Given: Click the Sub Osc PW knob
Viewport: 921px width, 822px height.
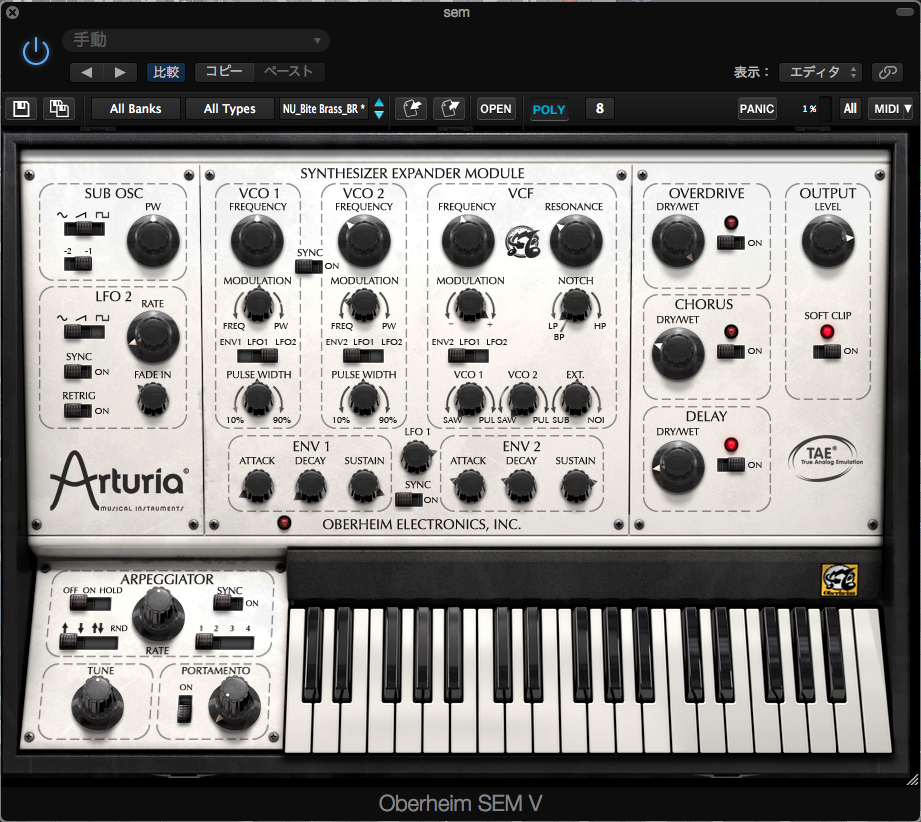Looking at the screenshot, I should click(153, 241).
